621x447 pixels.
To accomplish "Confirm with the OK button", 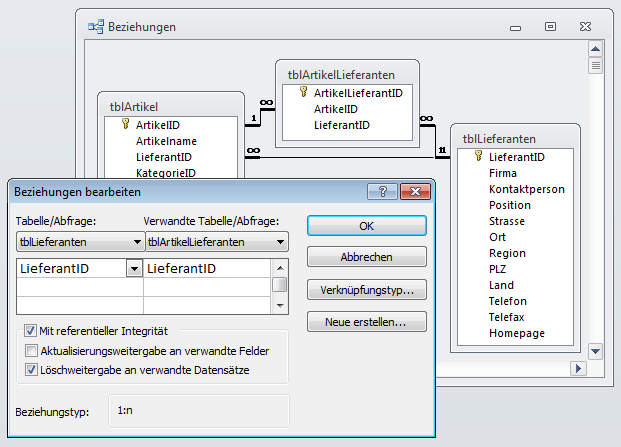I will (x=366, y=226).
